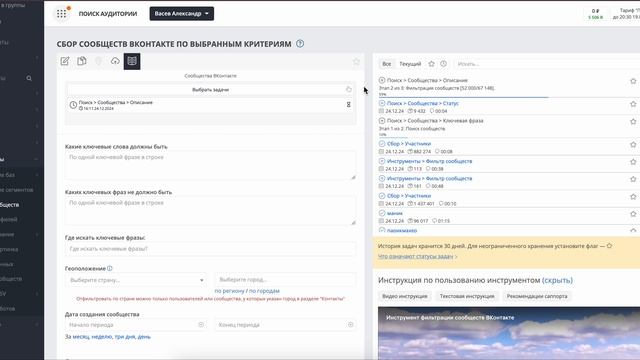Open Поиск > Сообщества > Статус task result
Image resolution: width=640 pixels, height=360 pixels.
pos(422,103)
